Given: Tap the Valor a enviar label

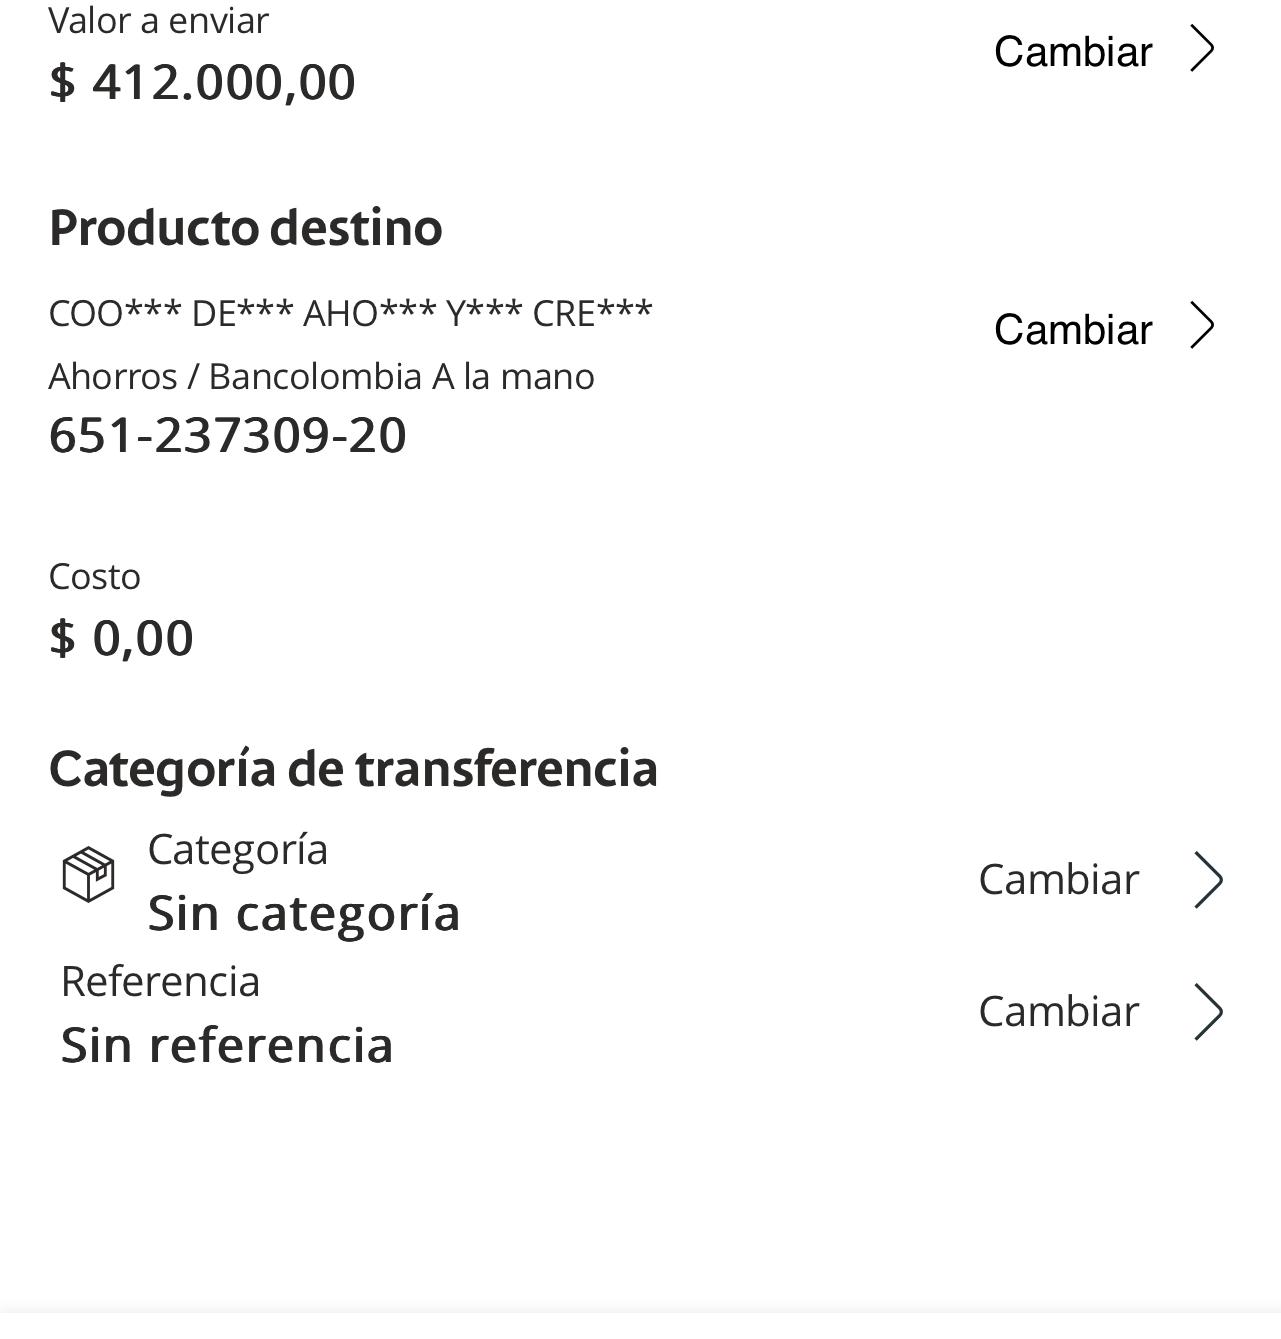Looking at the screenshot, I should [159, 21].
